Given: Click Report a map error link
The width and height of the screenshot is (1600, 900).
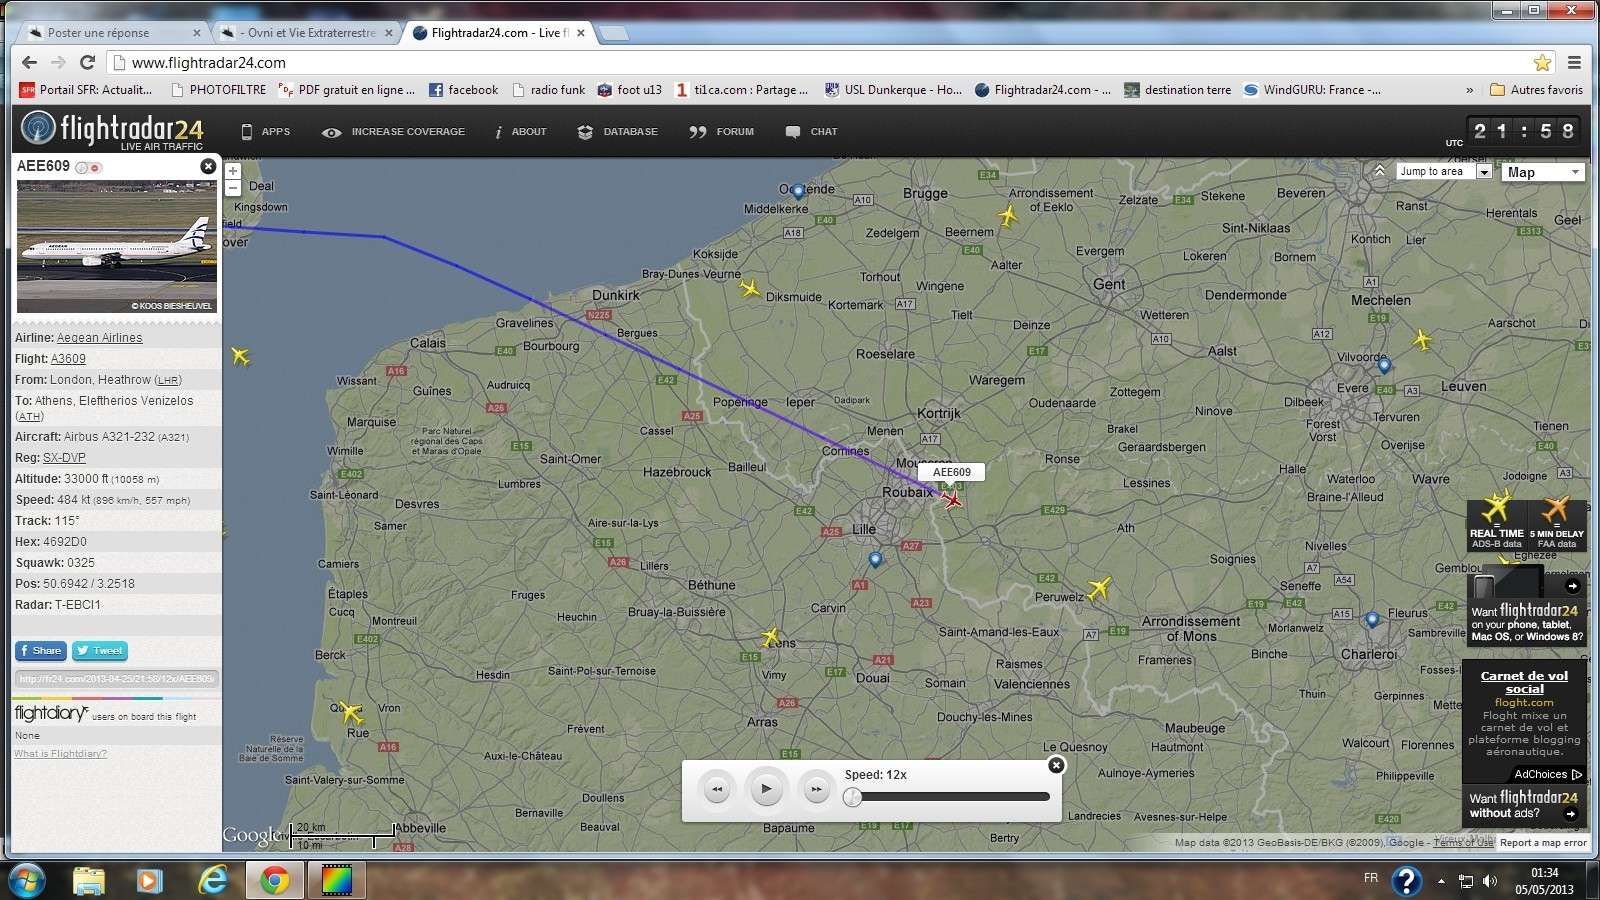Looking at the screenshot, I should (1543, 843).
